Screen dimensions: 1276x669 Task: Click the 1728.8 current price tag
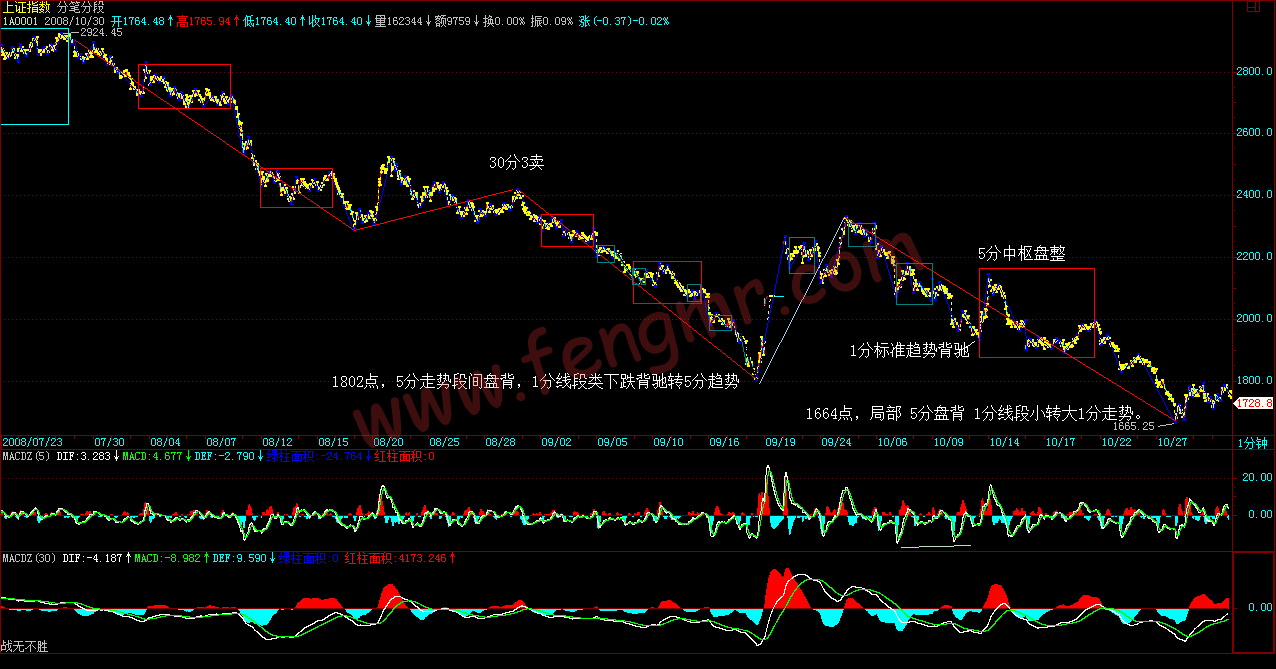coord(1255,403)
